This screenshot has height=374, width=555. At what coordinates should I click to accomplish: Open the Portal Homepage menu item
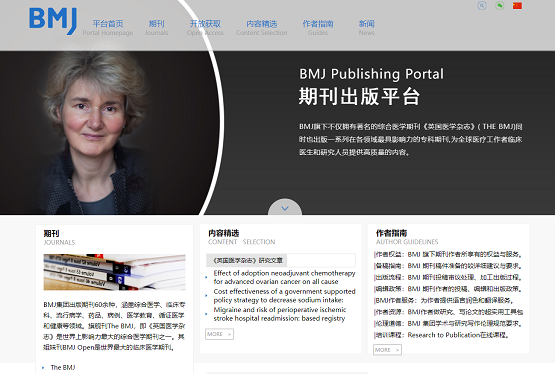(108, 28)
